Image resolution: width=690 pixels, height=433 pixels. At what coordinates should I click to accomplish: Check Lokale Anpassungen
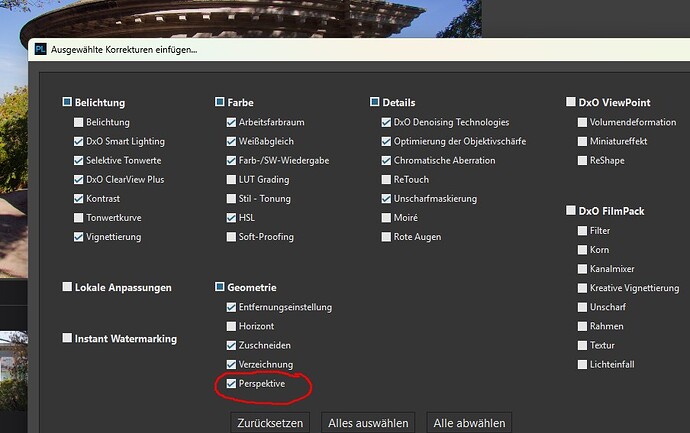coord(67,287)
